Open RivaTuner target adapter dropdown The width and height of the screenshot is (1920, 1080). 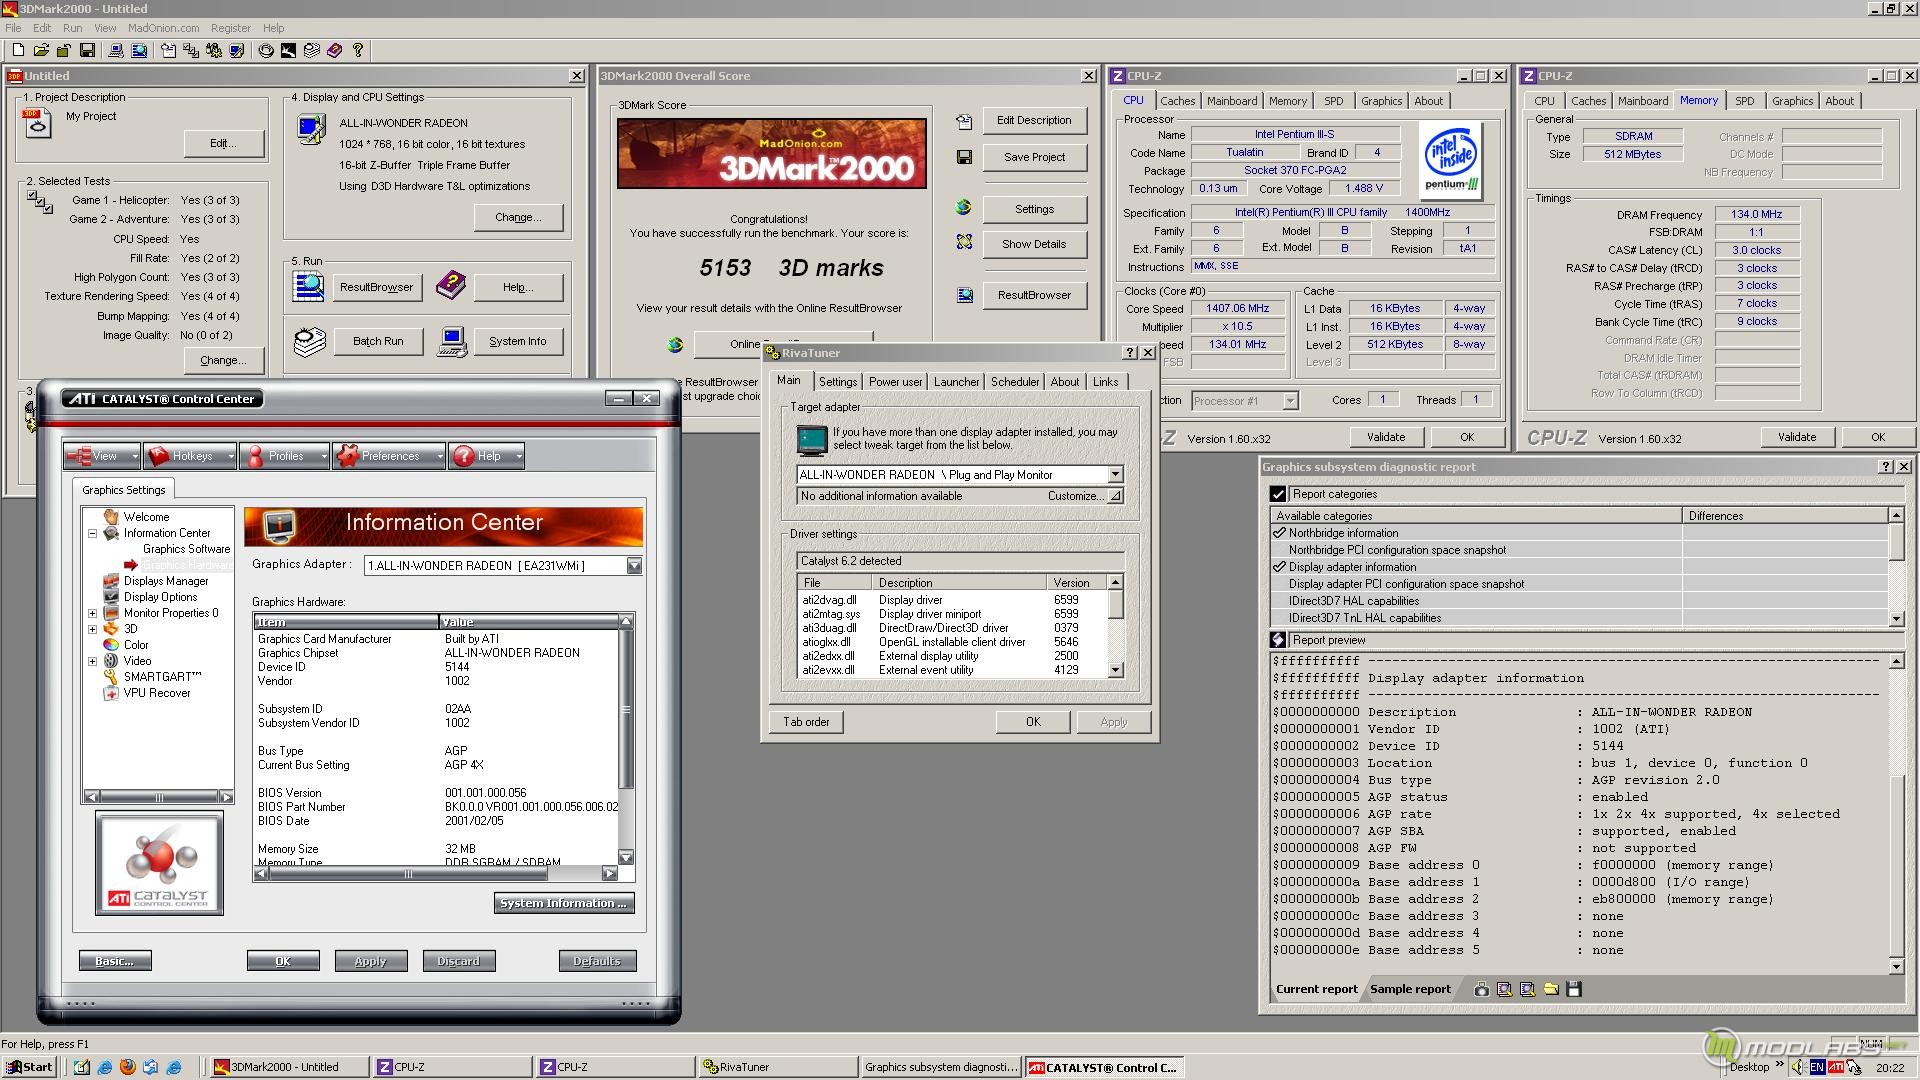1115,475
